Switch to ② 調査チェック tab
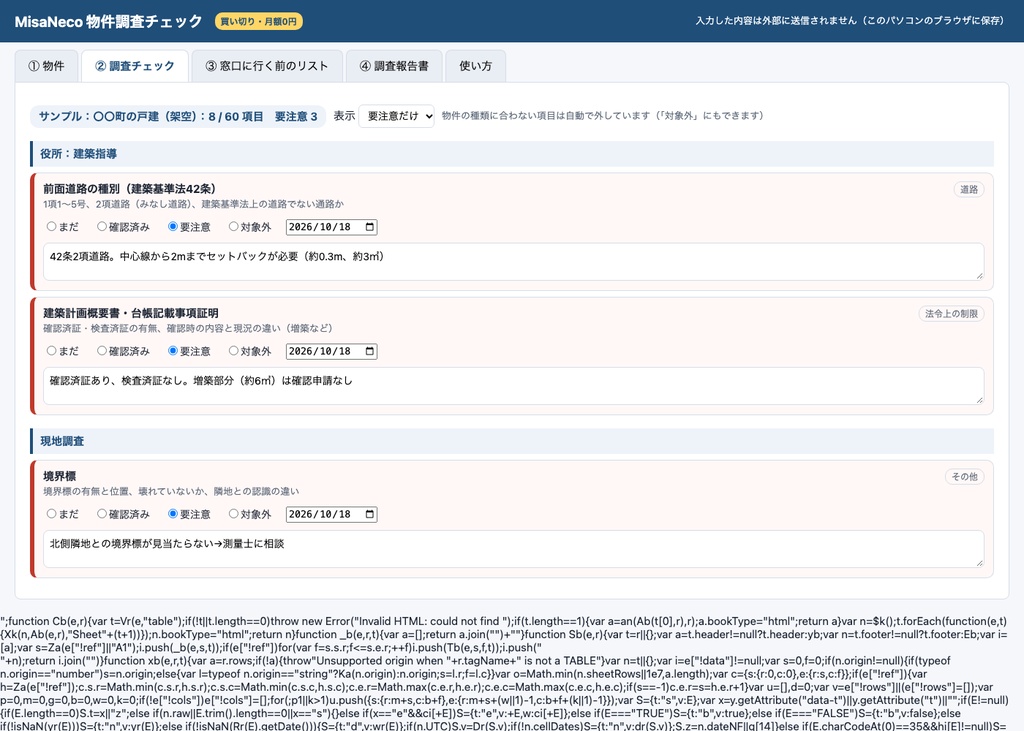The height and width of the screenshot is (731, 1024). pyautogui.click(x=135, y=66)
